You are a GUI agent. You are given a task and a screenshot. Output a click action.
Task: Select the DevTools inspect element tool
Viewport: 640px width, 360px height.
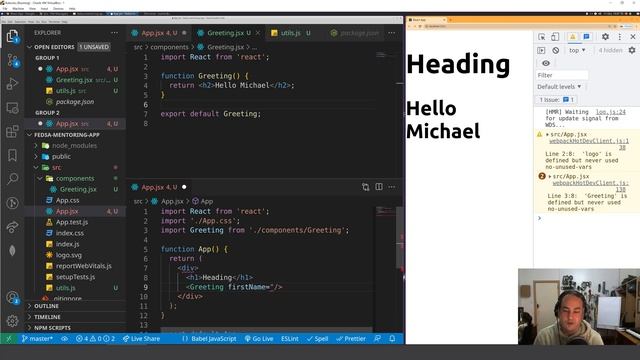542,37
